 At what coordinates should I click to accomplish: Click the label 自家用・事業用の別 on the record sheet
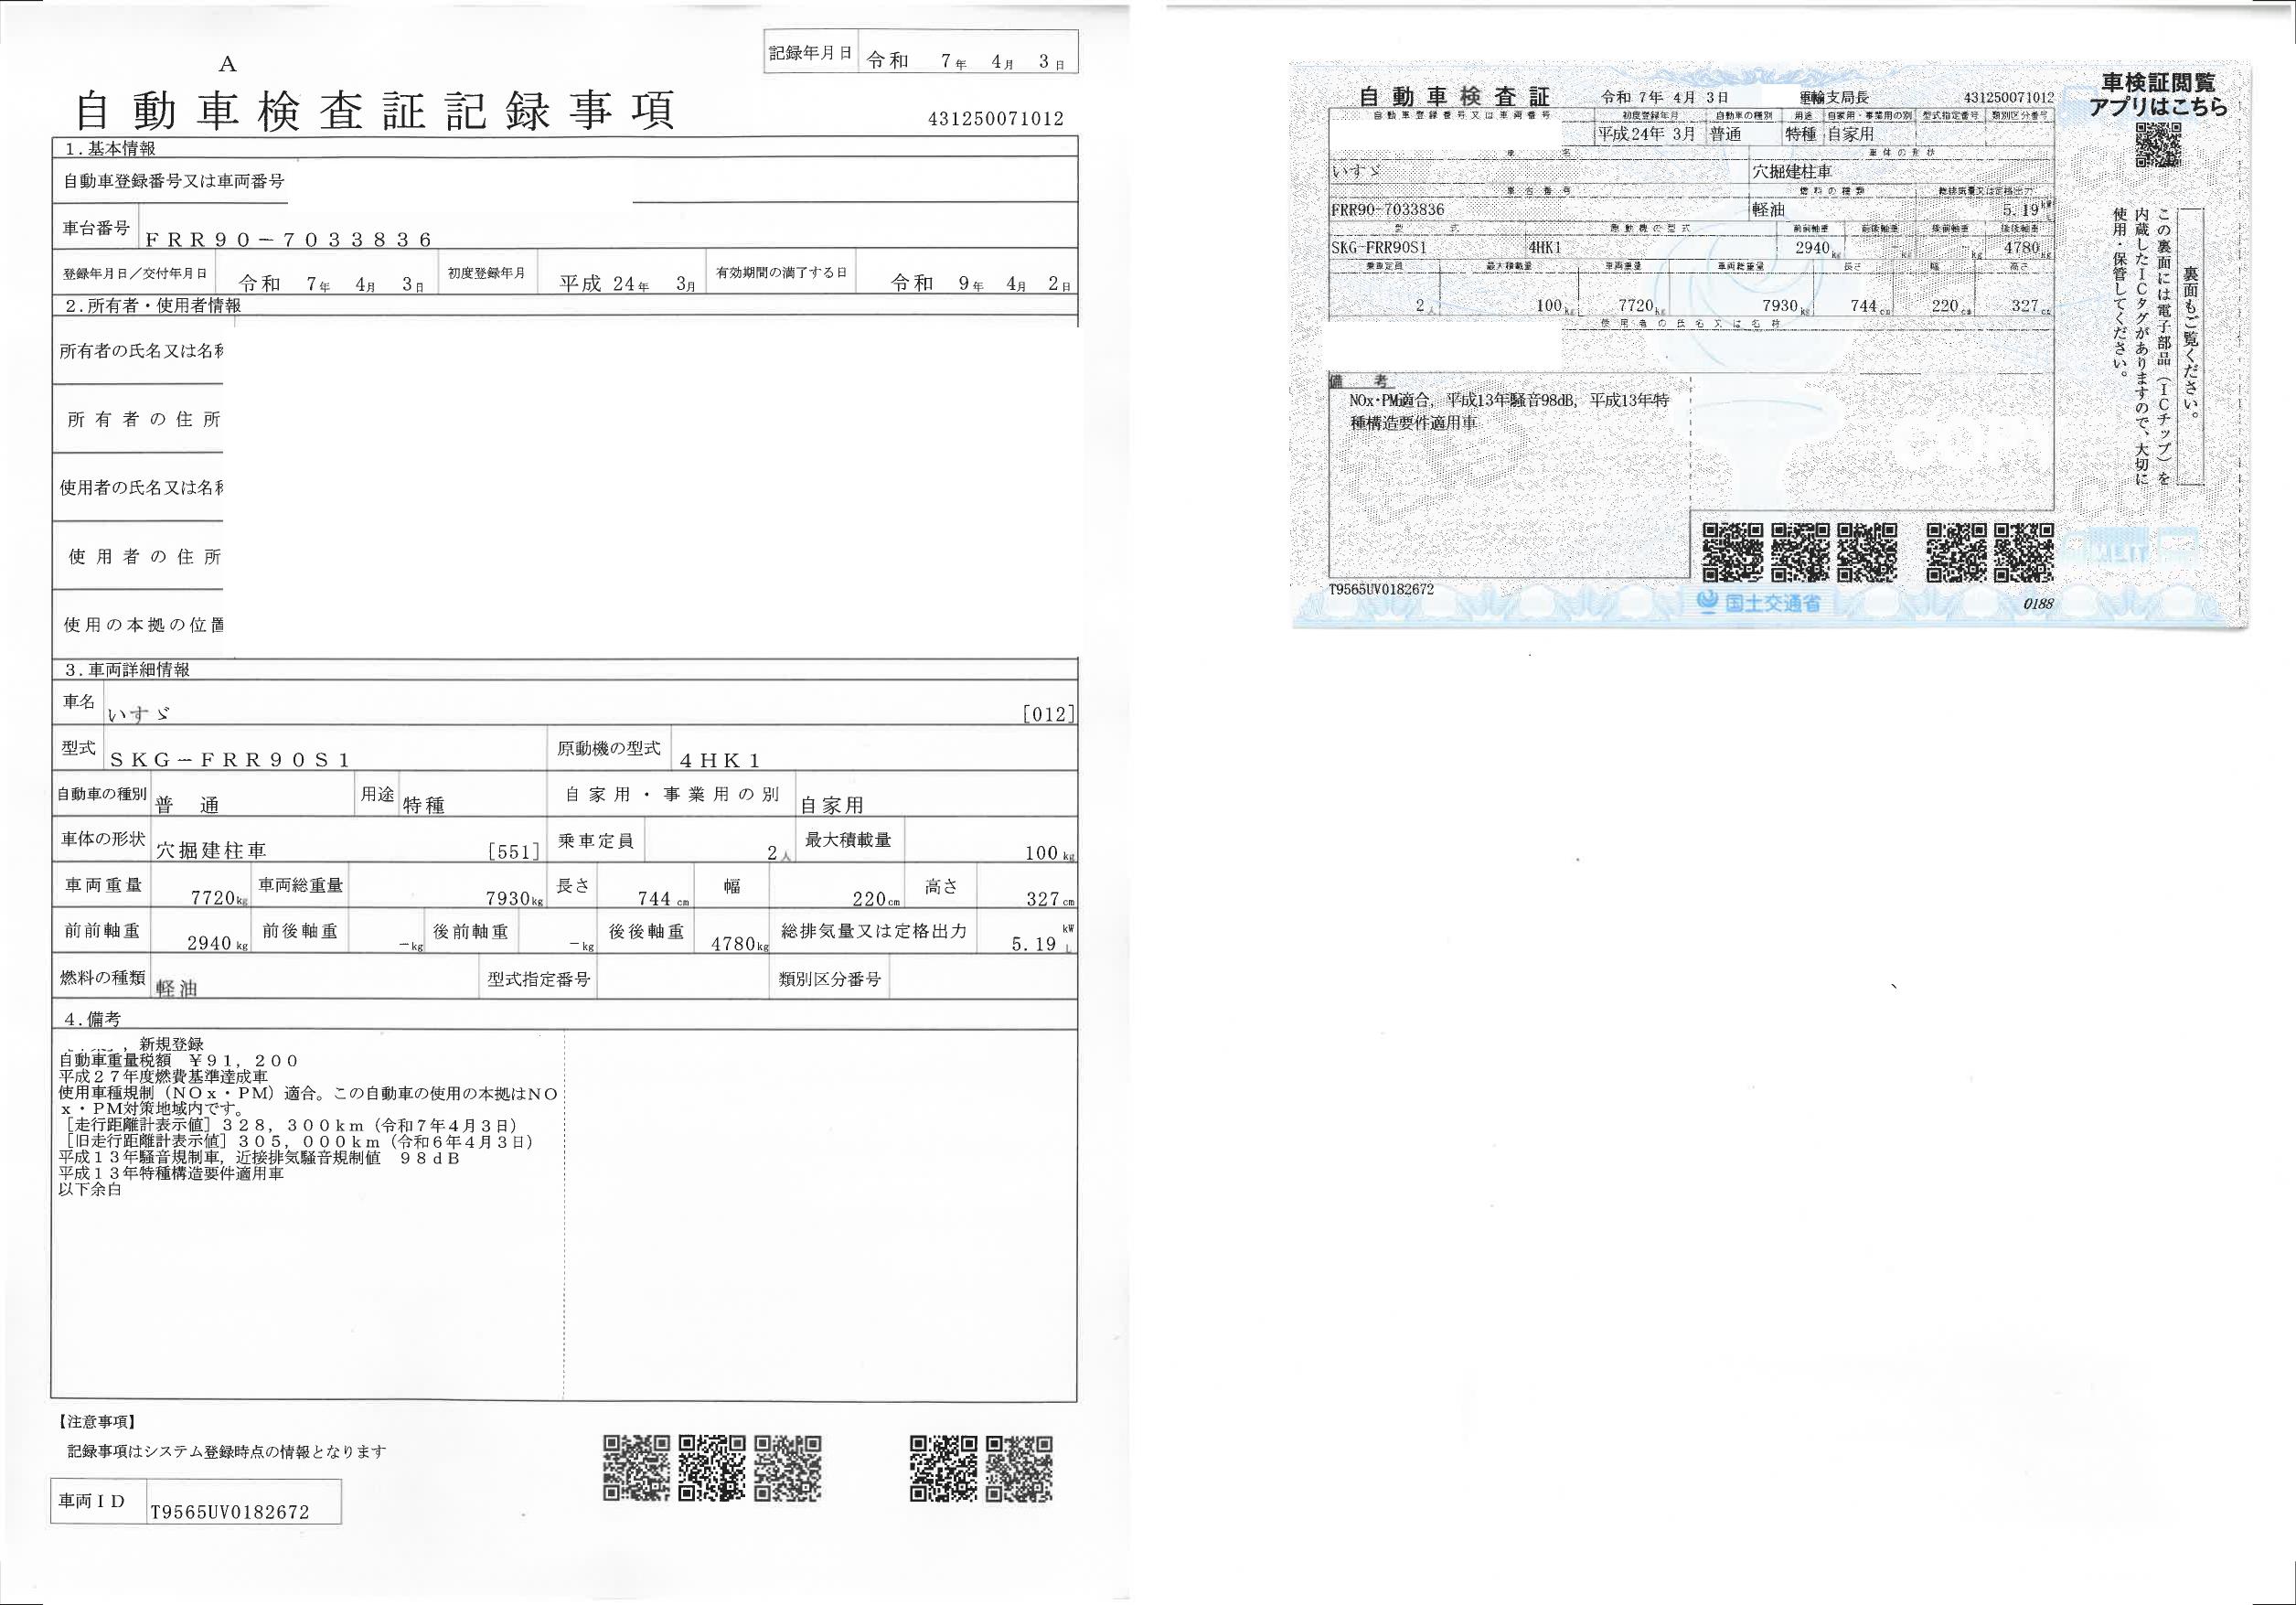pos(672,794)
